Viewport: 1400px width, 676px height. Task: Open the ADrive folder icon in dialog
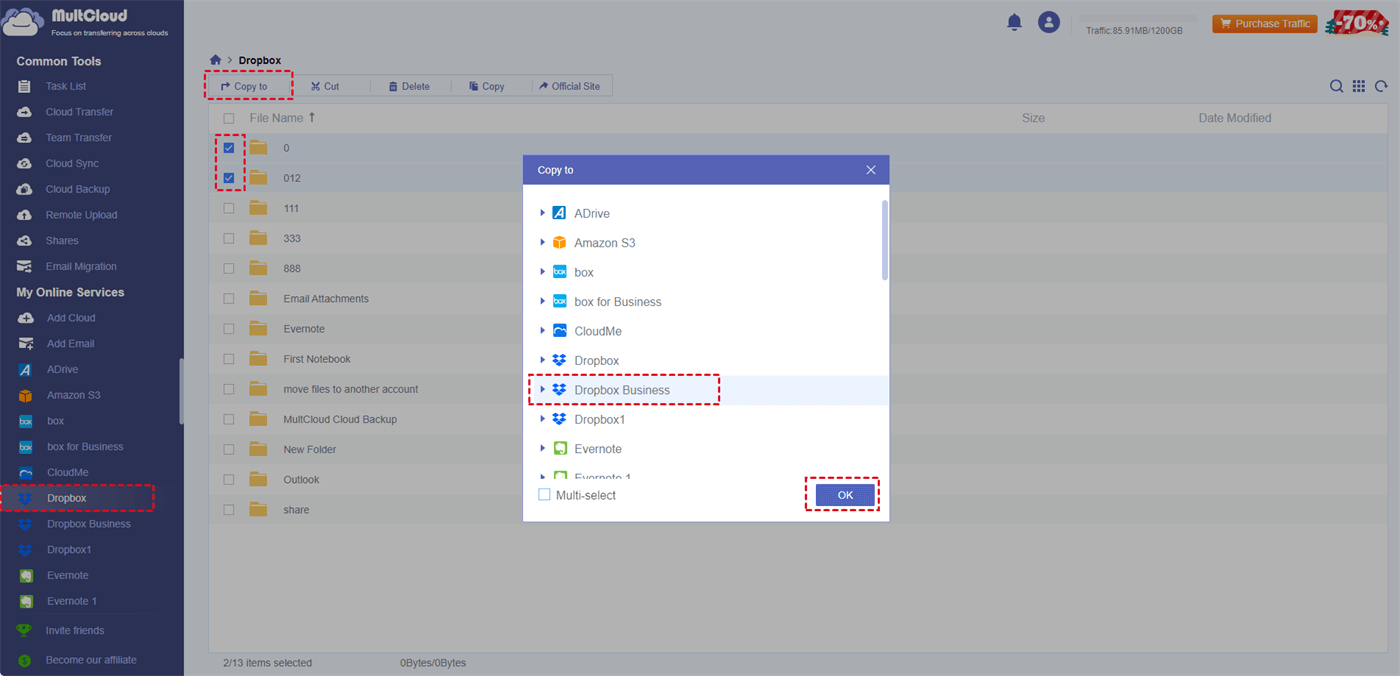559,213
